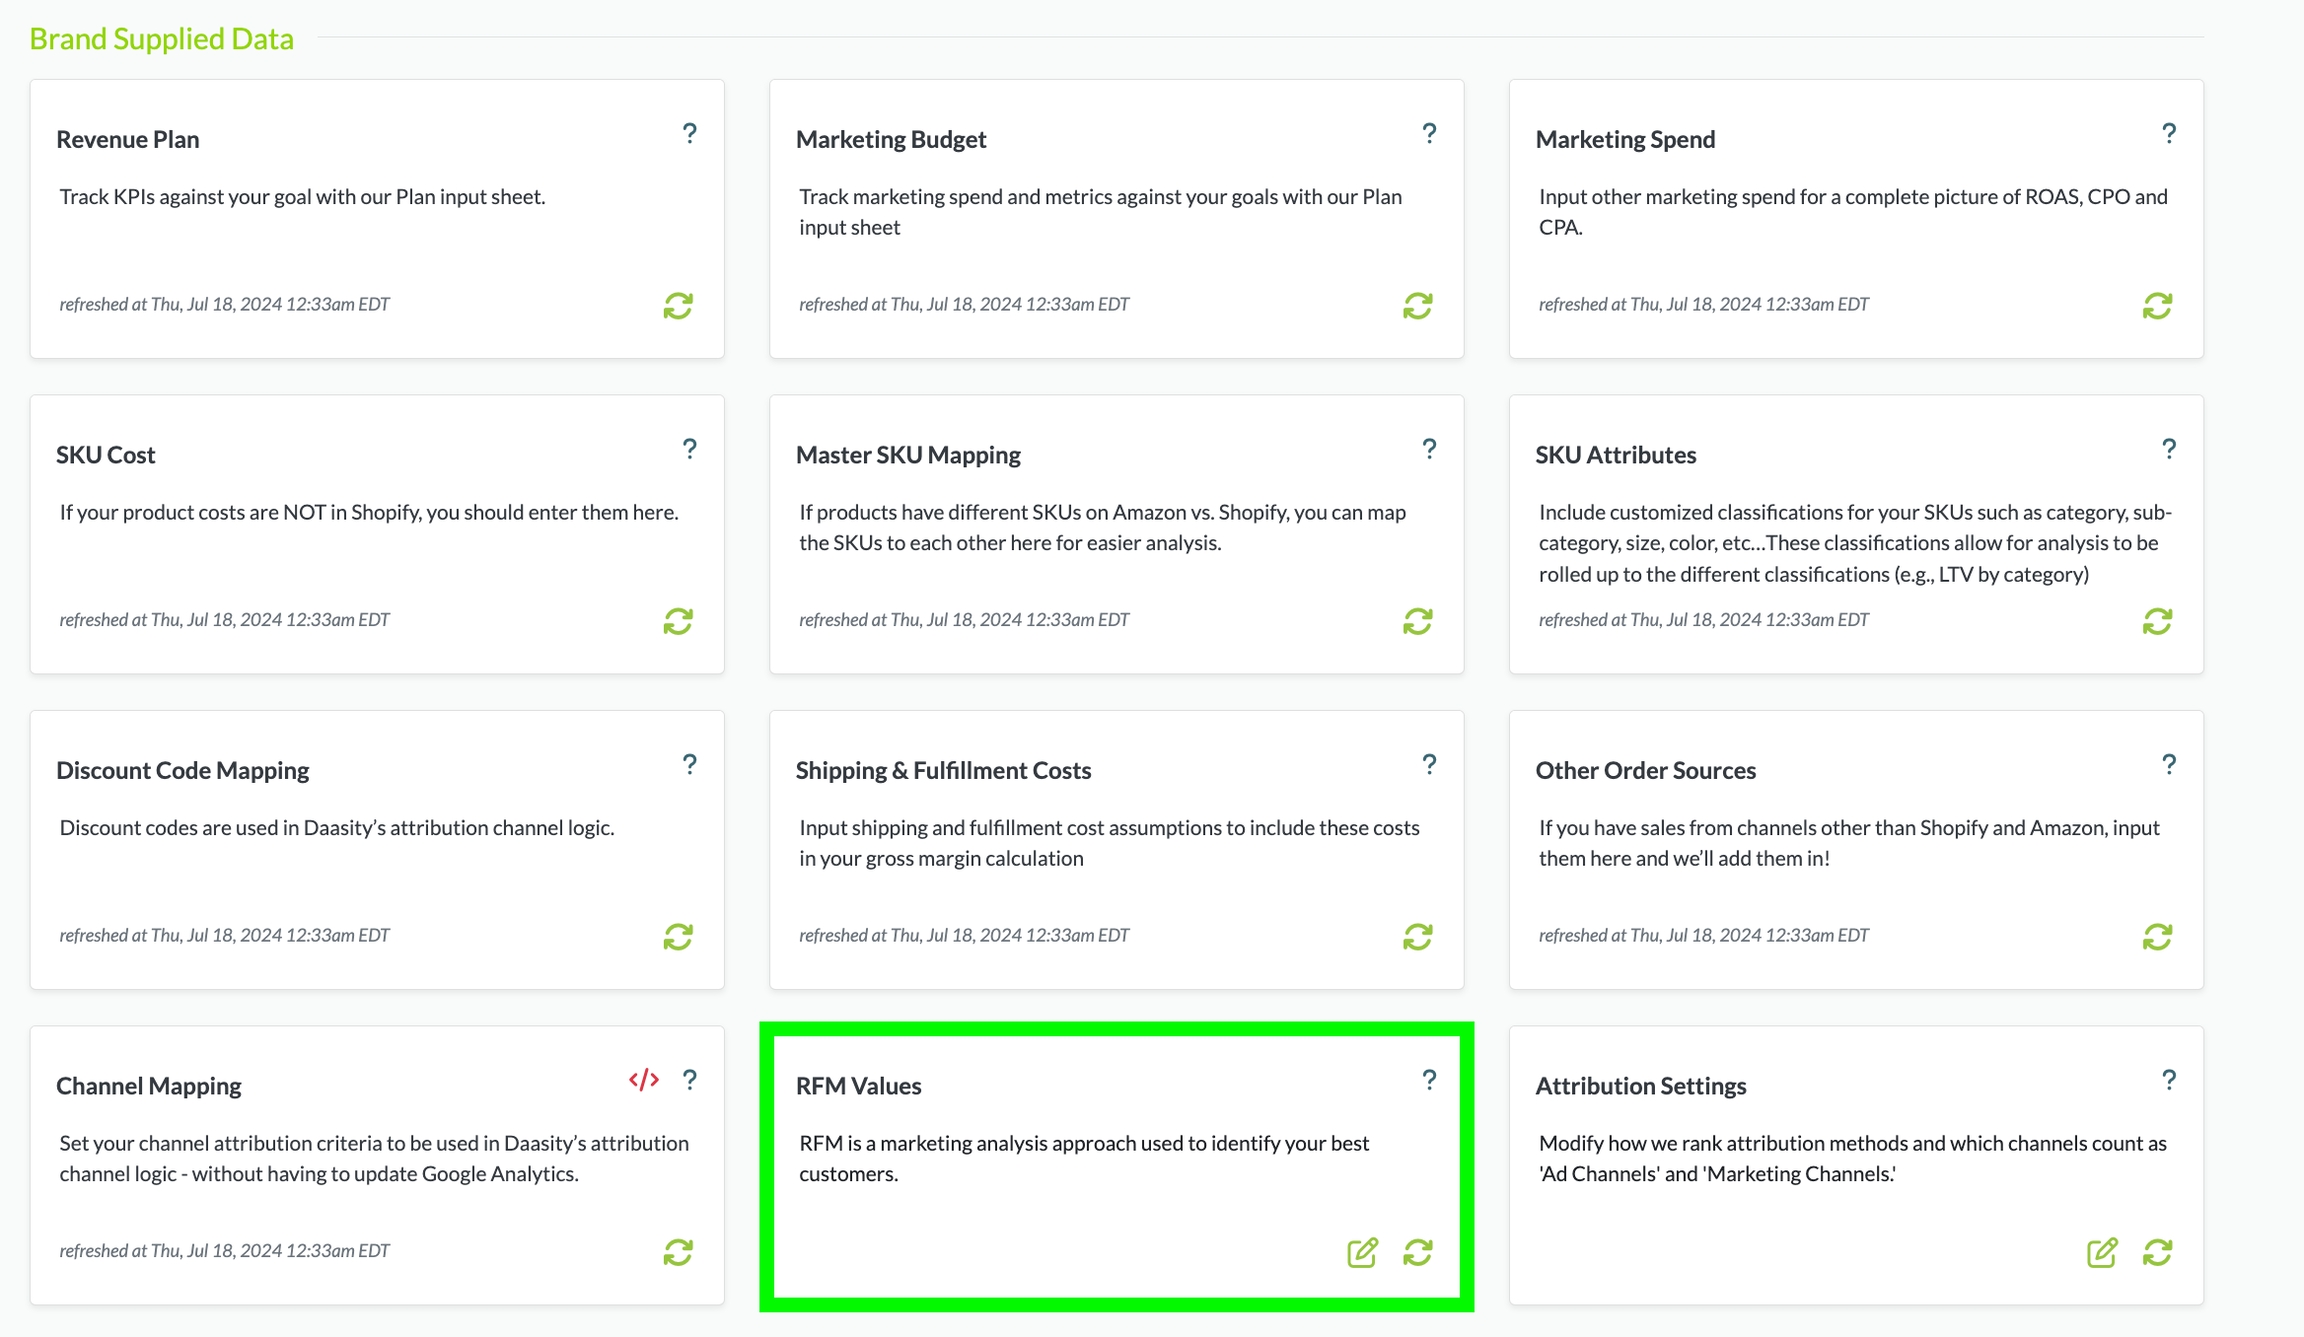Image resolution: width=2304 pixels, height=1337 pixels.
Task: Open help for Discount Code Mapping
Action: click(689, 764)
